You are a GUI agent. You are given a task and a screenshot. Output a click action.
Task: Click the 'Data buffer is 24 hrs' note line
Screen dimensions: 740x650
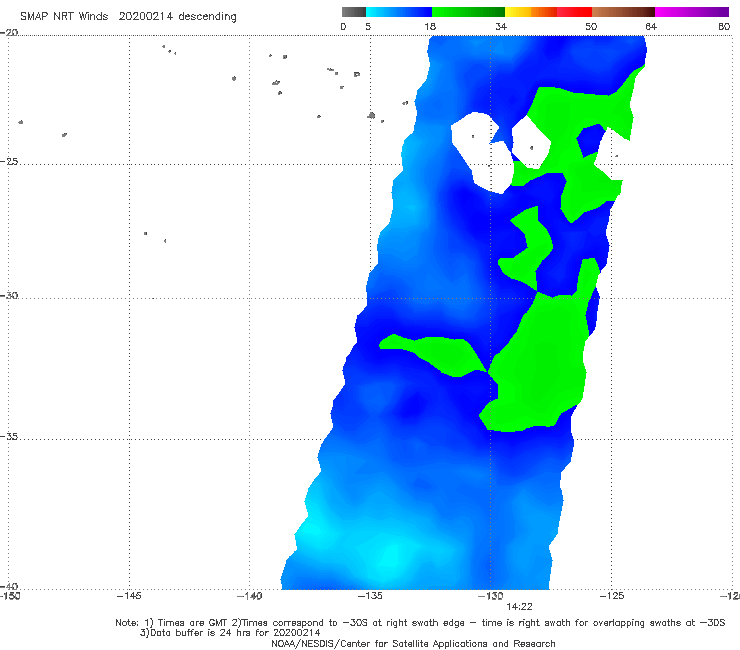[230, 633]
